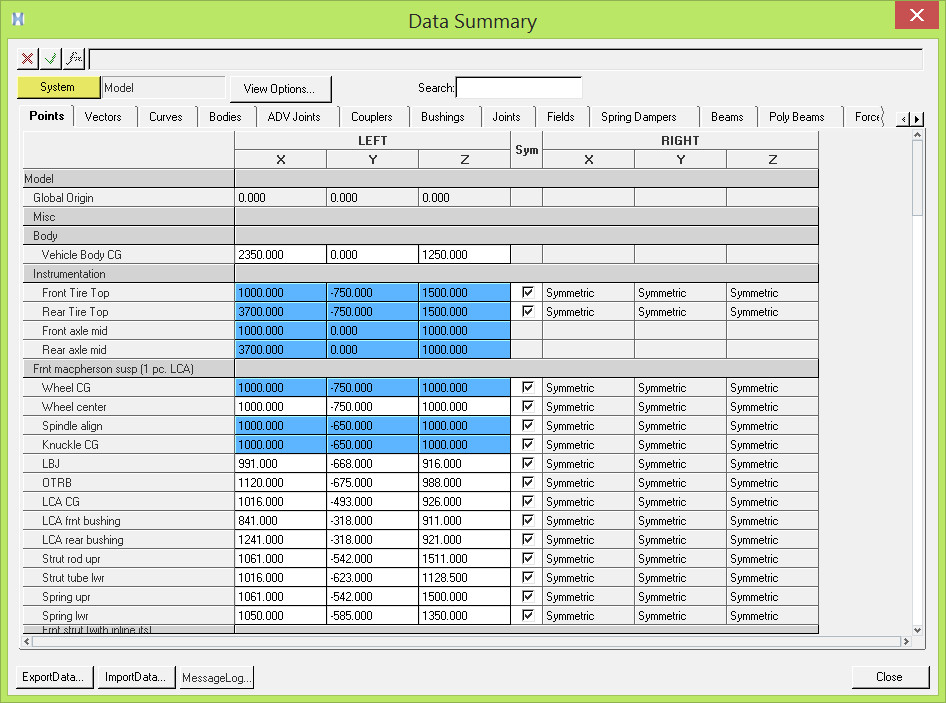Image resolution: width=946 pixels, height=703 pixels.
Task: Open the fx expression builder icon
Action: point(73,58)
